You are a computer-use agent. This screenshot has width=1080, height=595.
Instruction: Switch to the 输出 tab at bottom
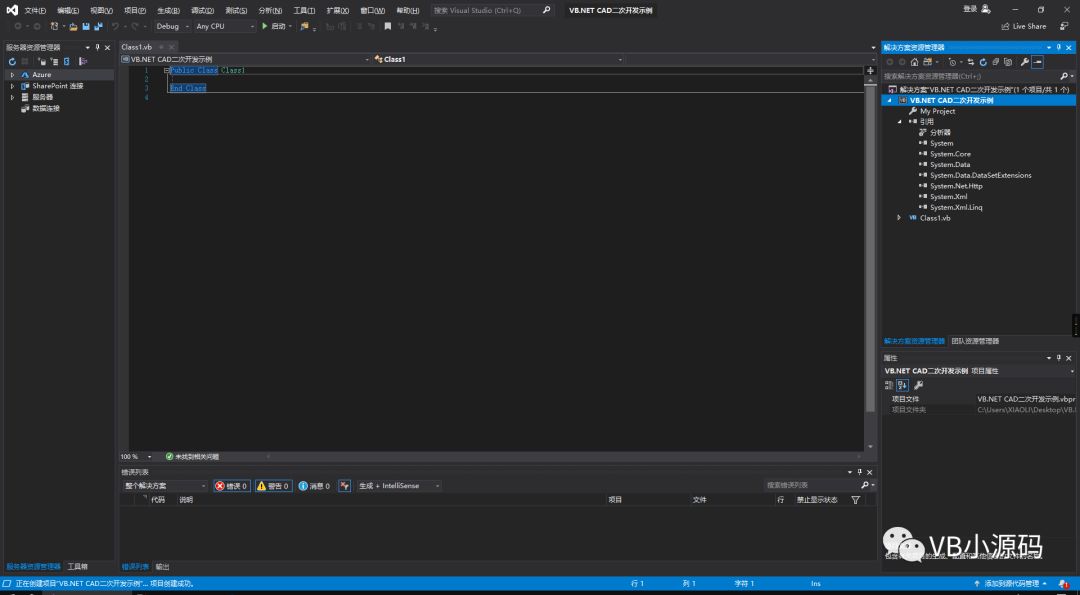tap(163, 567)
